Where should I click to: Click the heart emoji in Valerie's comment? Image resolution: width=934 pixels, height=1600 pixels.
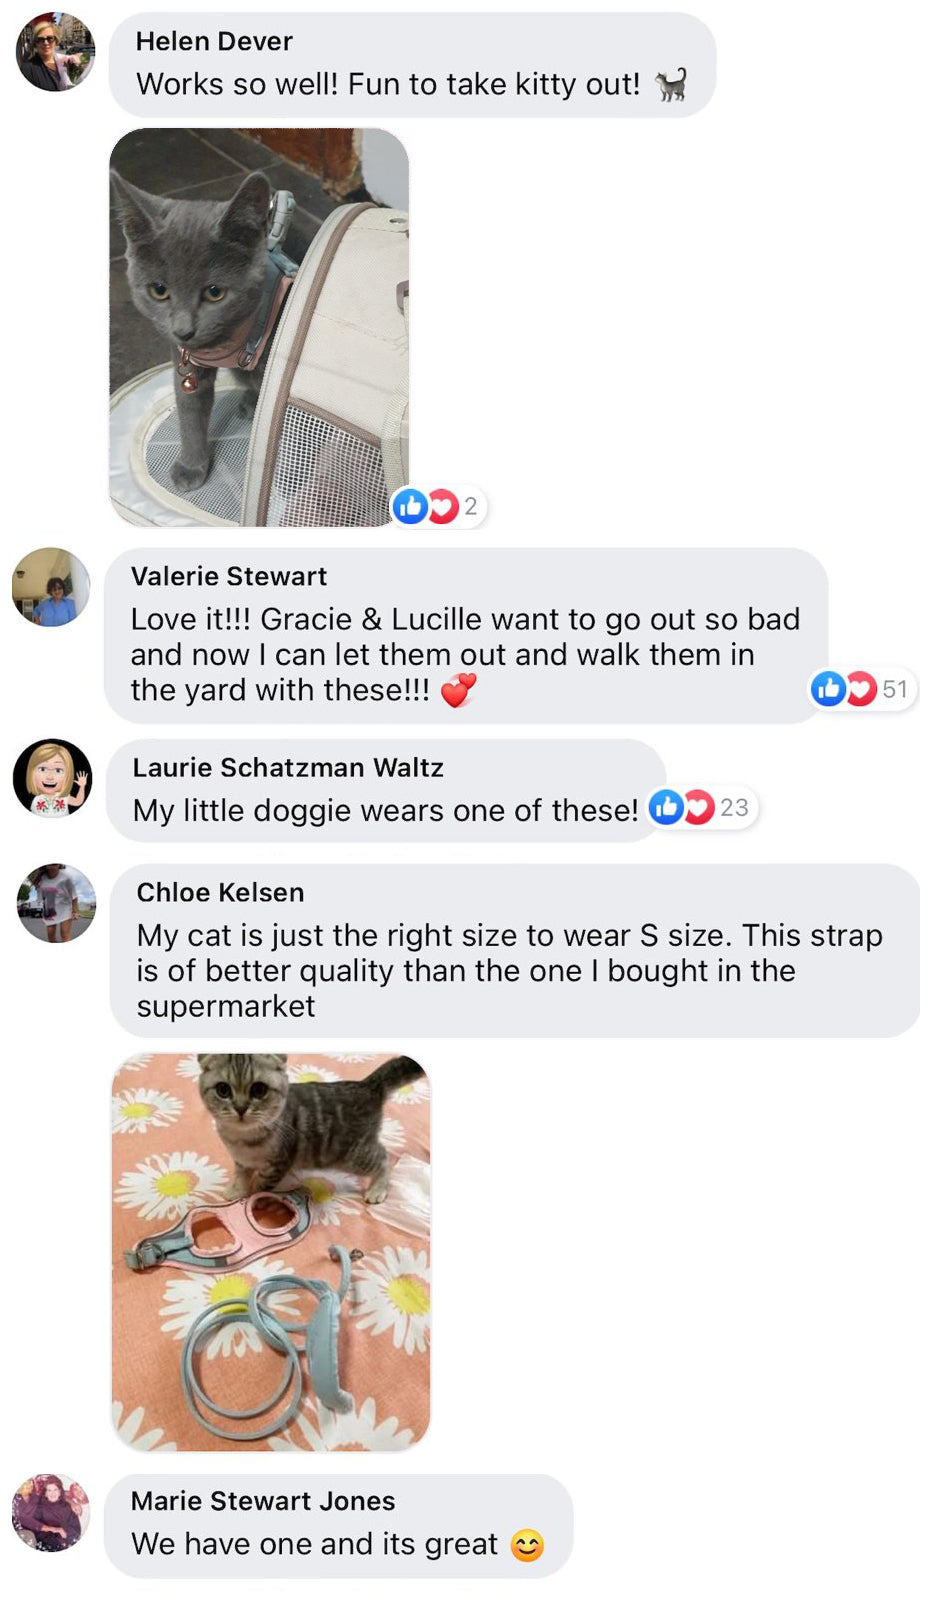[459, 690]
